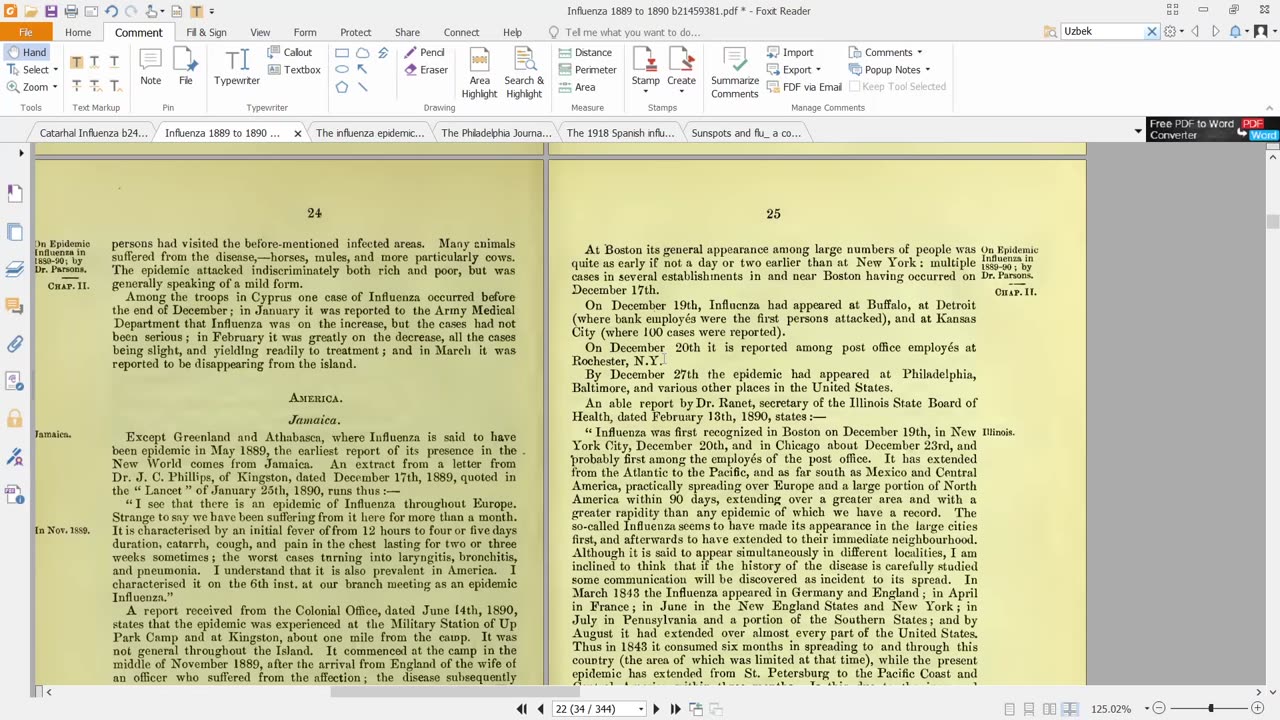Click FDF via Email
1280x720 pixels.
pos(804,87)
